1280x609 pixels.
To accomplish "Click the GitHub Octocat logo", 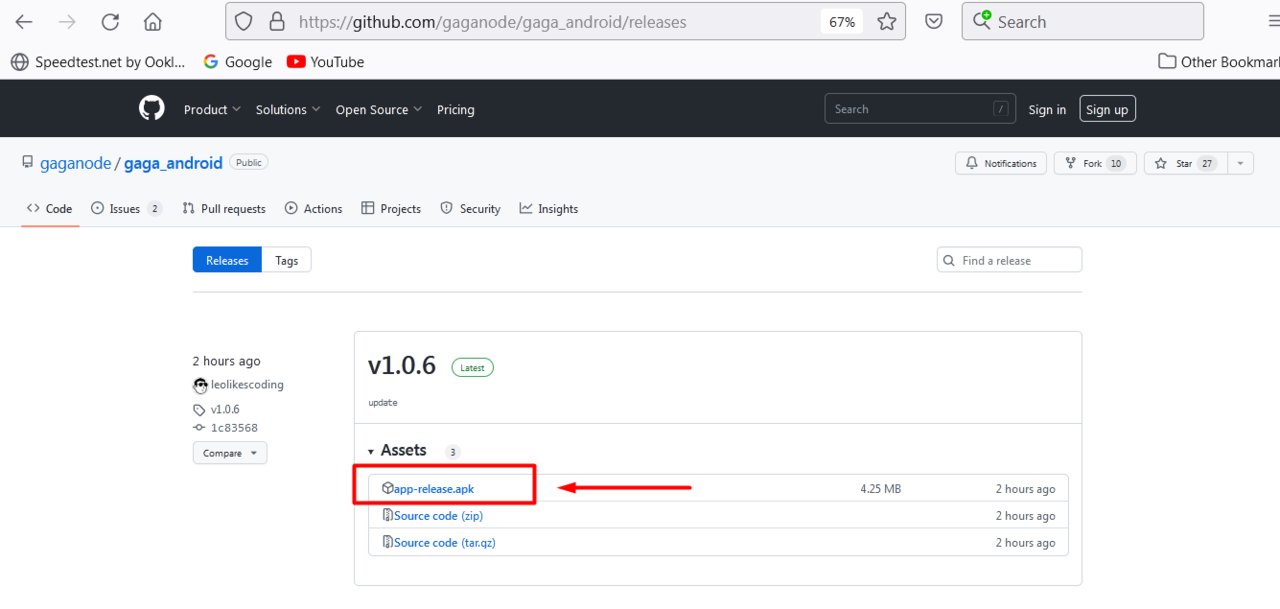I will (152, 108).
